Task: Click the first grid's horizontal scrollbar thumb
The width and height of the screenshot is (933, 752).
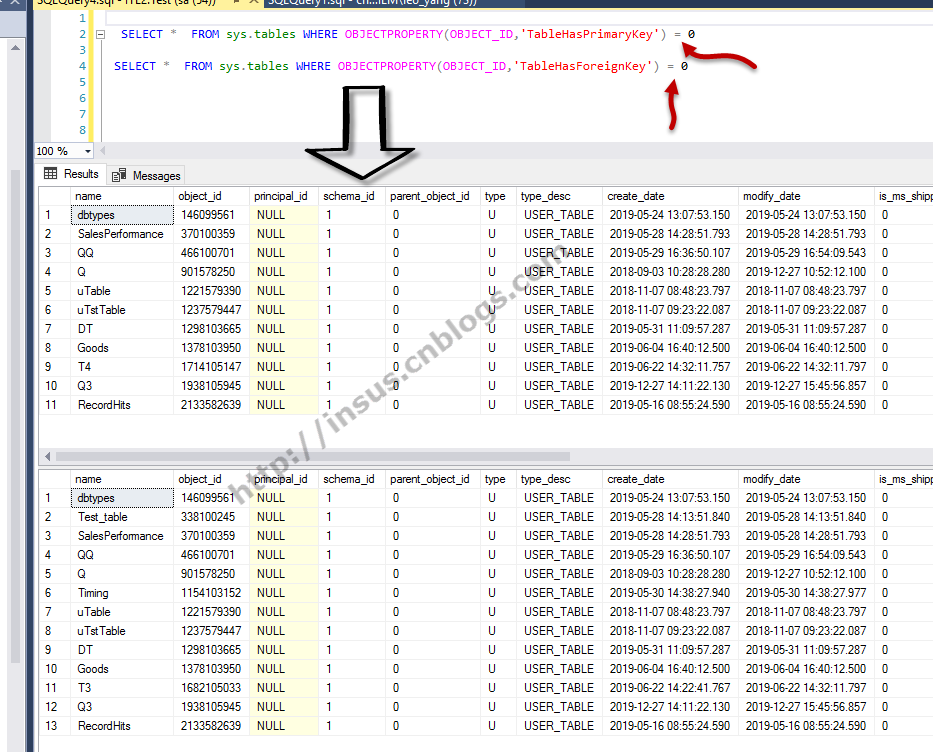Action: 312,456
